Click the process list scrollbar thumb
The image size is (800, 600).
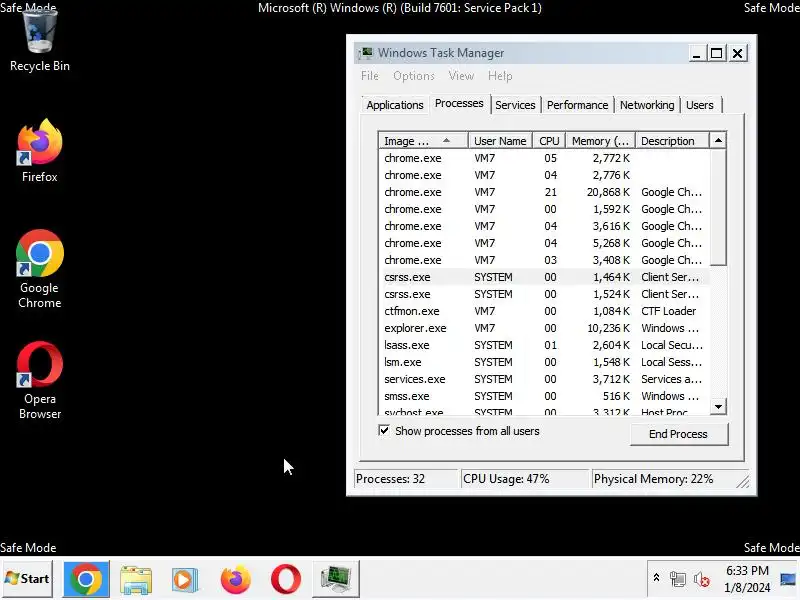(x=718, y=207)
